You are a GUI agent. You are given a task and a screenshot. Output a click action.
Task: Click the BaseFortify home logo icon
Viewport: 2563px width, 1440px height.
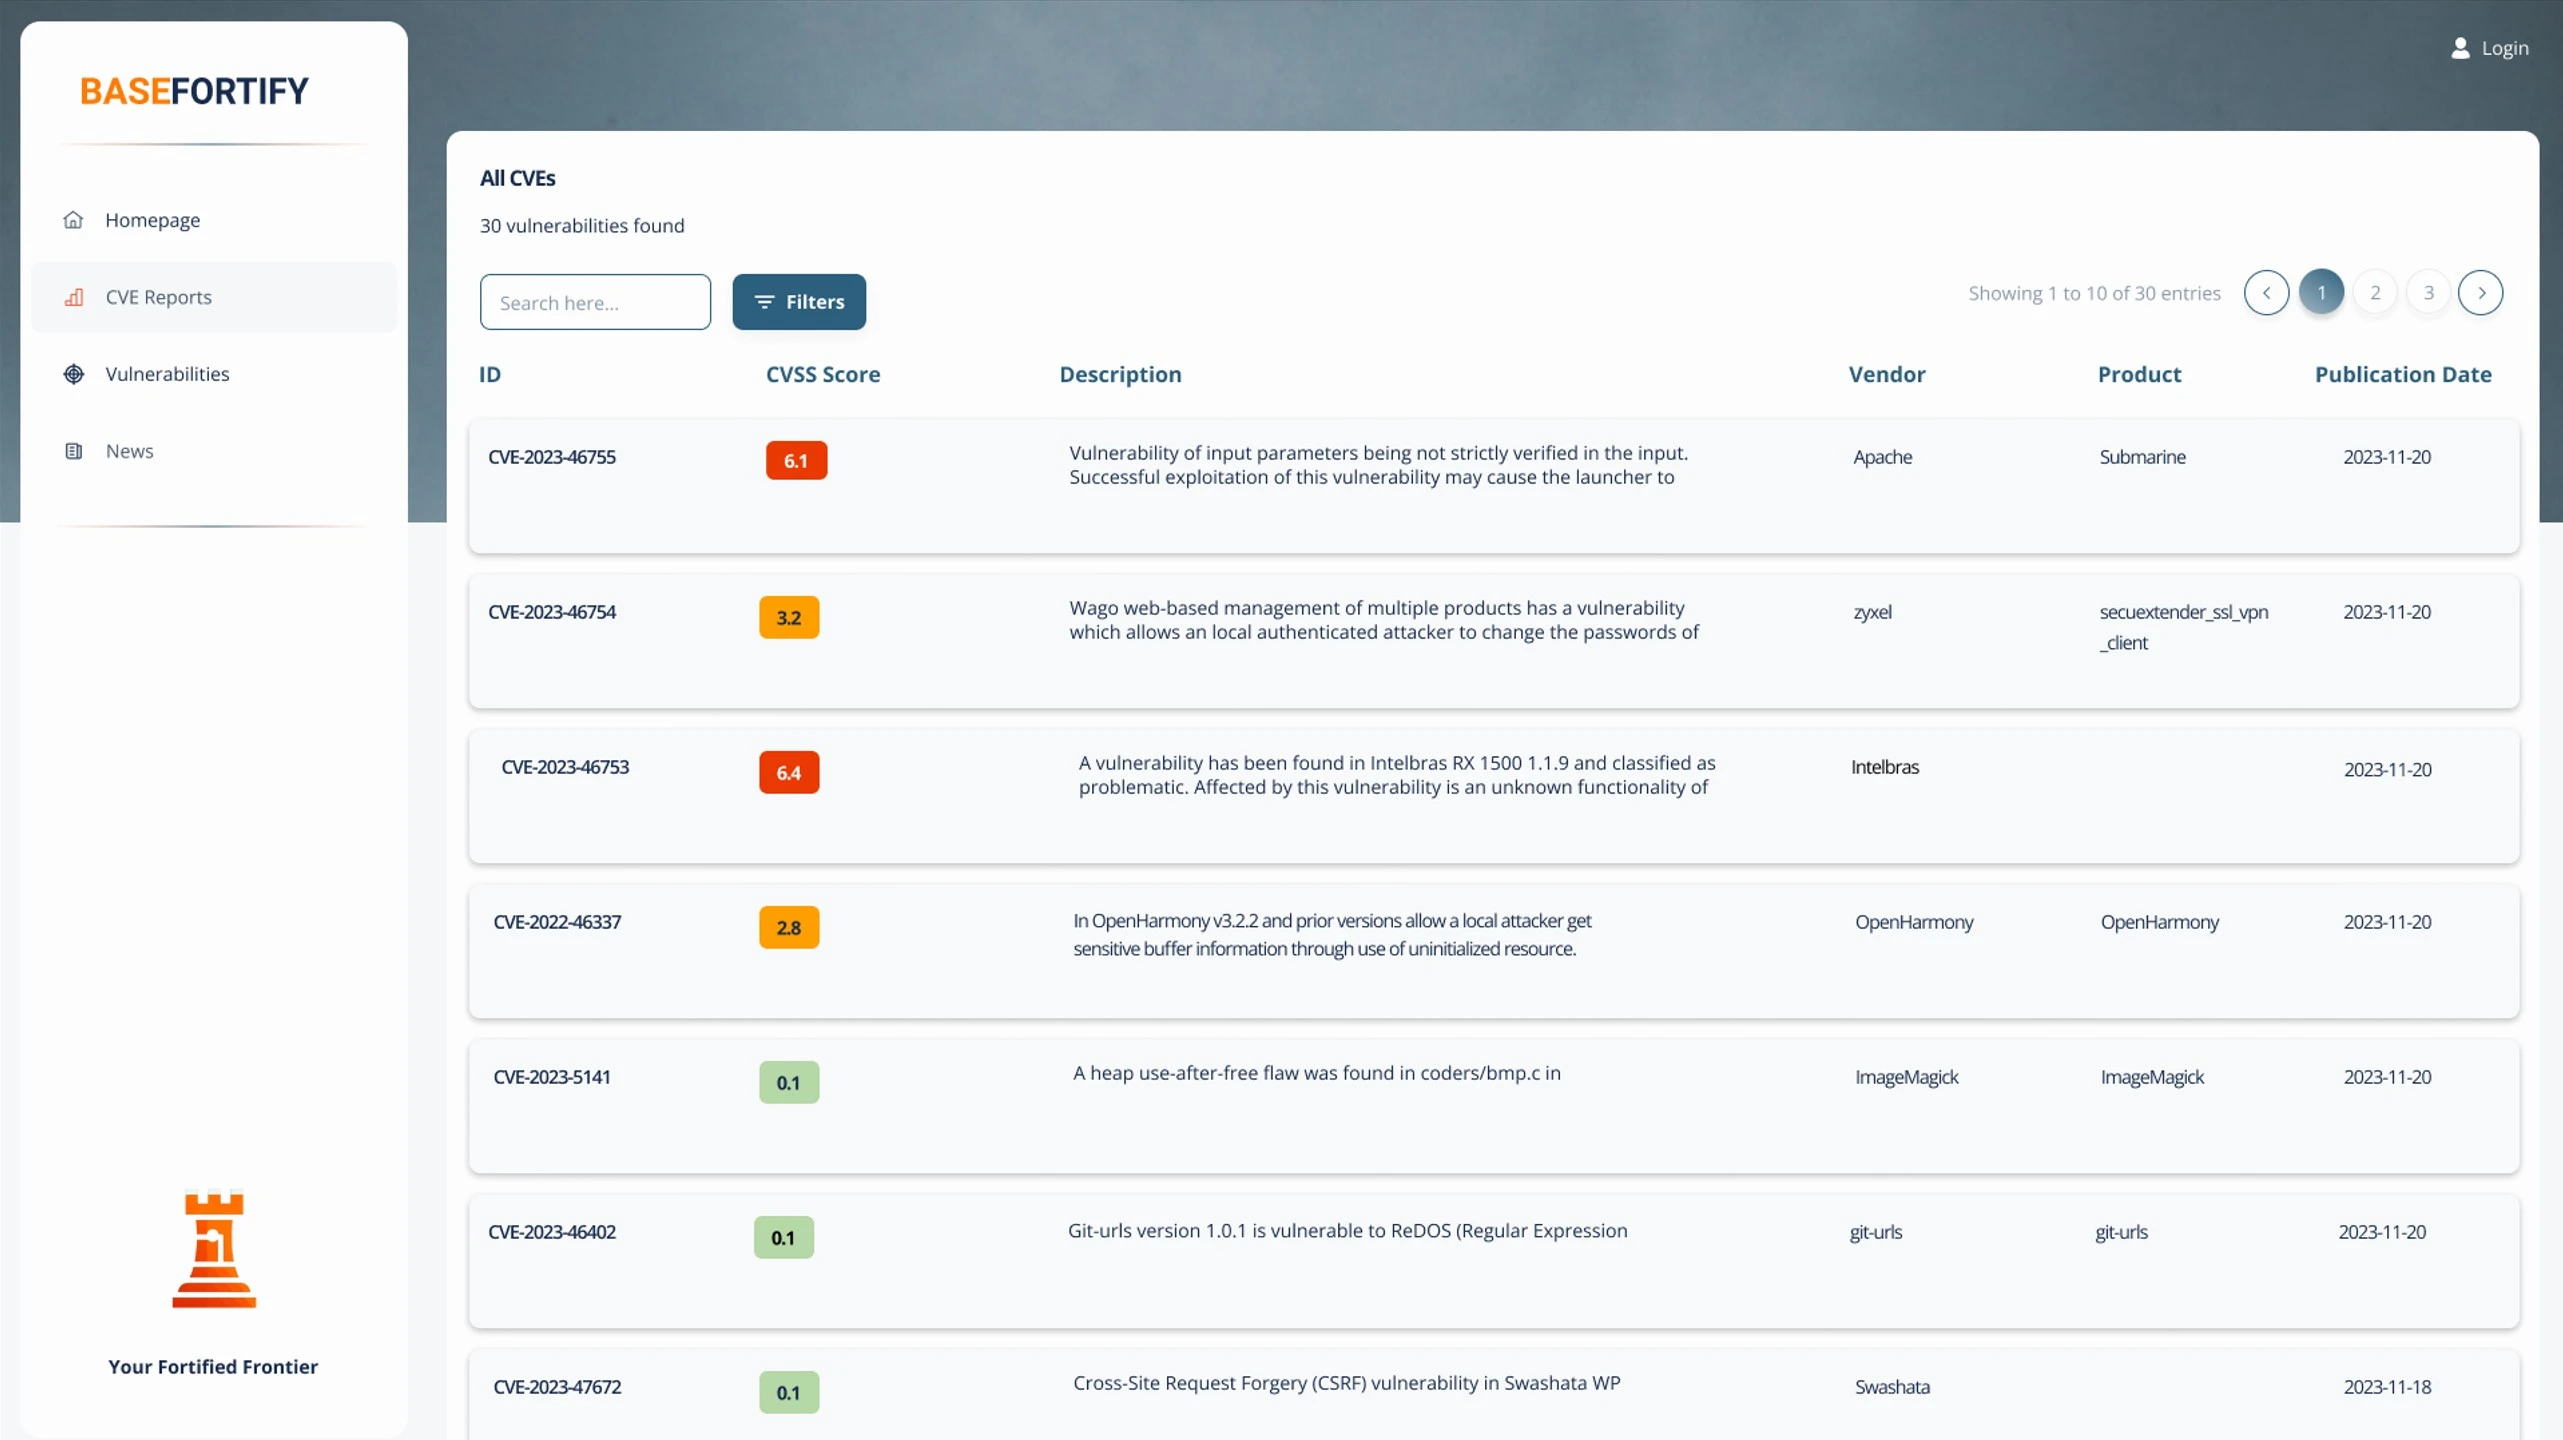pos(194,90)
